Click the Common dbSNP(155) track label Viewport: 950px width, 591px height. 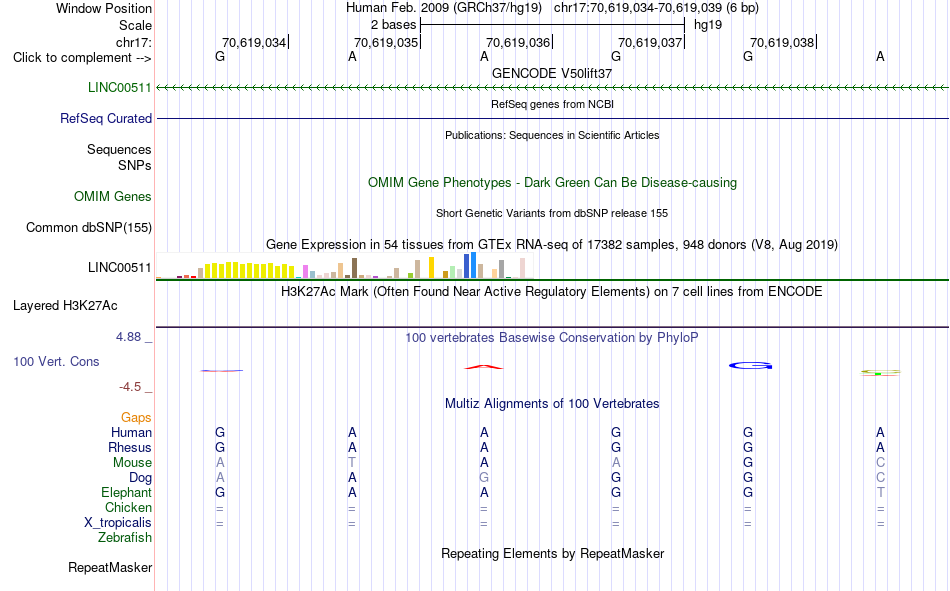89,227
